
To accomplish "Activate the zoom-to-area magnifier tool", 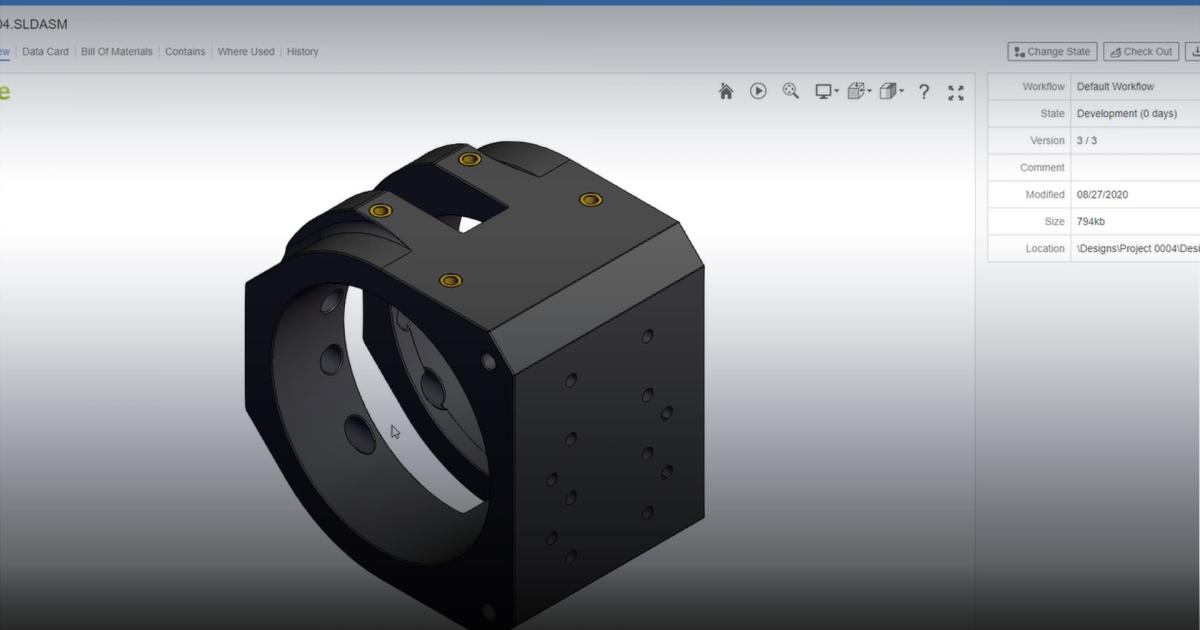I will point(790,91).
